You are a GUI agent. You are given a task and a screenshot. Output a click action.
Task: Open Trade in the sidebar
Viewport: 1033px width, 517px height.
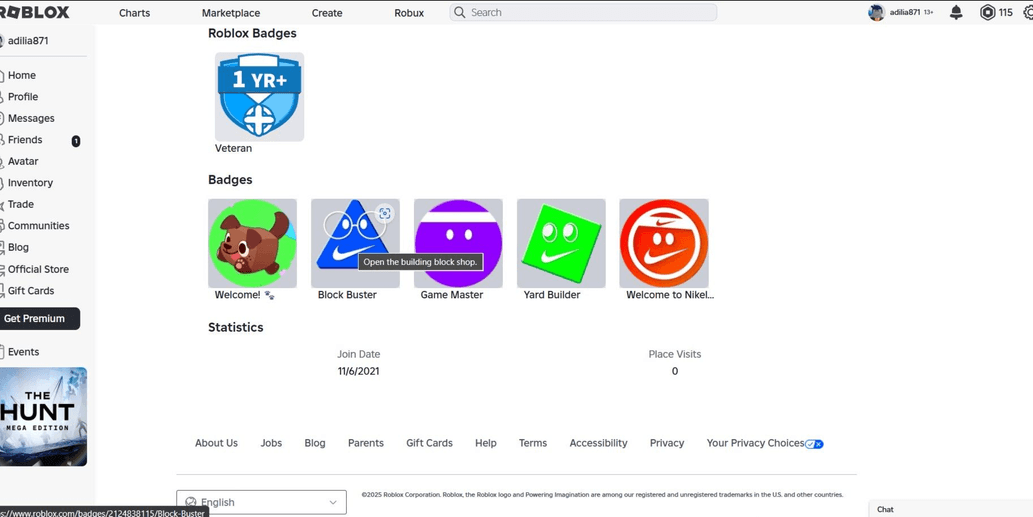pos(20,204)
